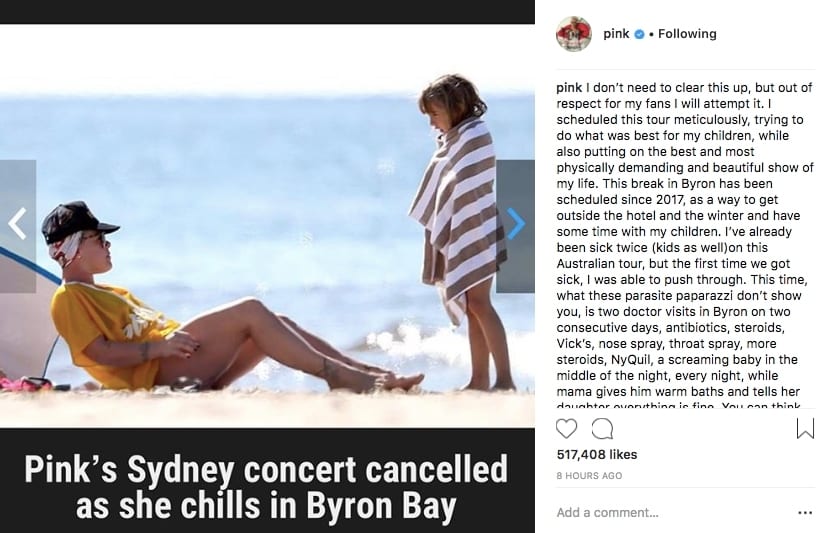Focus the Add a comment field

(x=673, y=513)
